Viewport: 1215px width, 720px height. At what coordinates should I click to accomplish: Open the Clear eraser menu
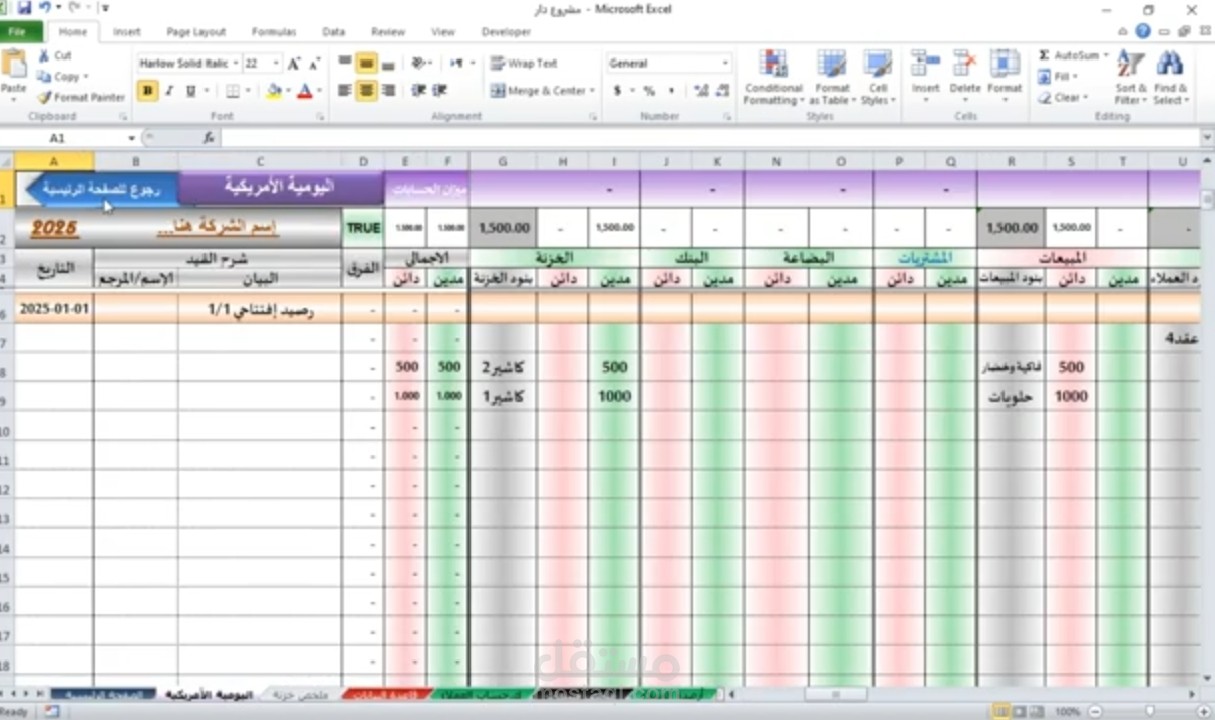1062,98
